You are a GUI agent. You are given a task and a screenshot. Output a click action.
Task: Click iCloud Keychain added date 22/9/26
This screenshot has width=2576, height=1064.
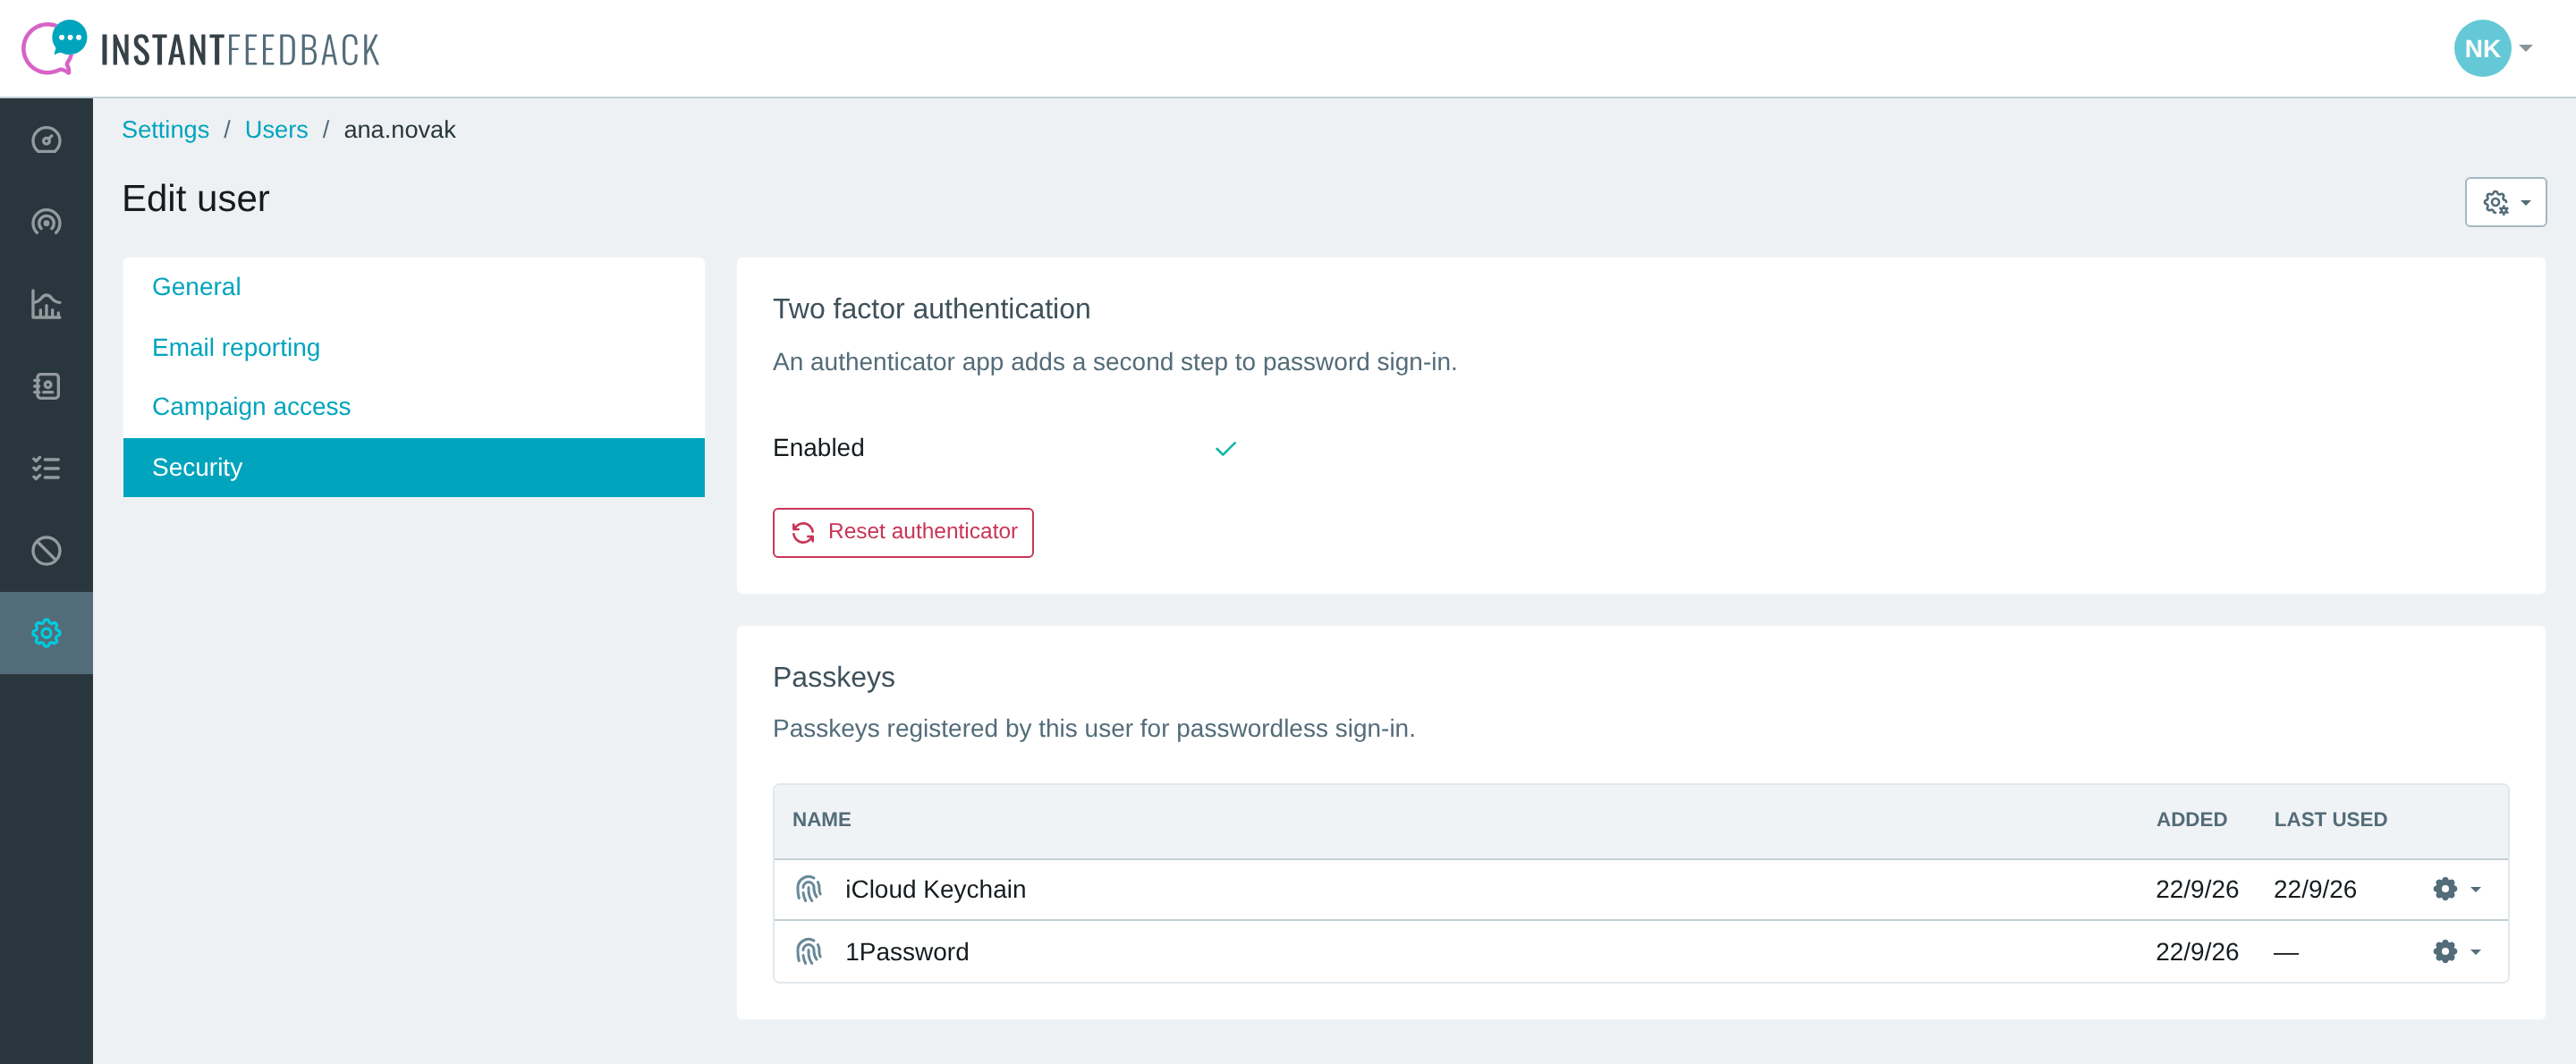(2196, 889)
